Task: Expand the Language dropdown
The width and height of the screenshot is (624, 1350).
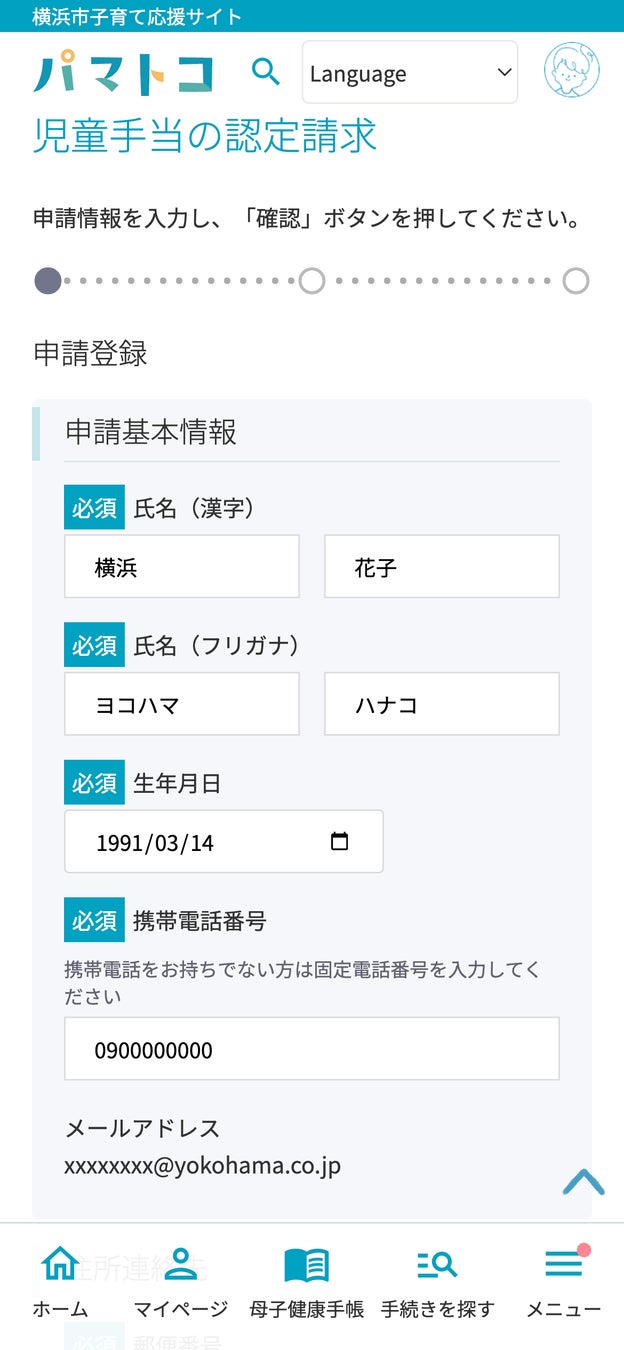Action: pyautogui.click(x=410, y=73)
